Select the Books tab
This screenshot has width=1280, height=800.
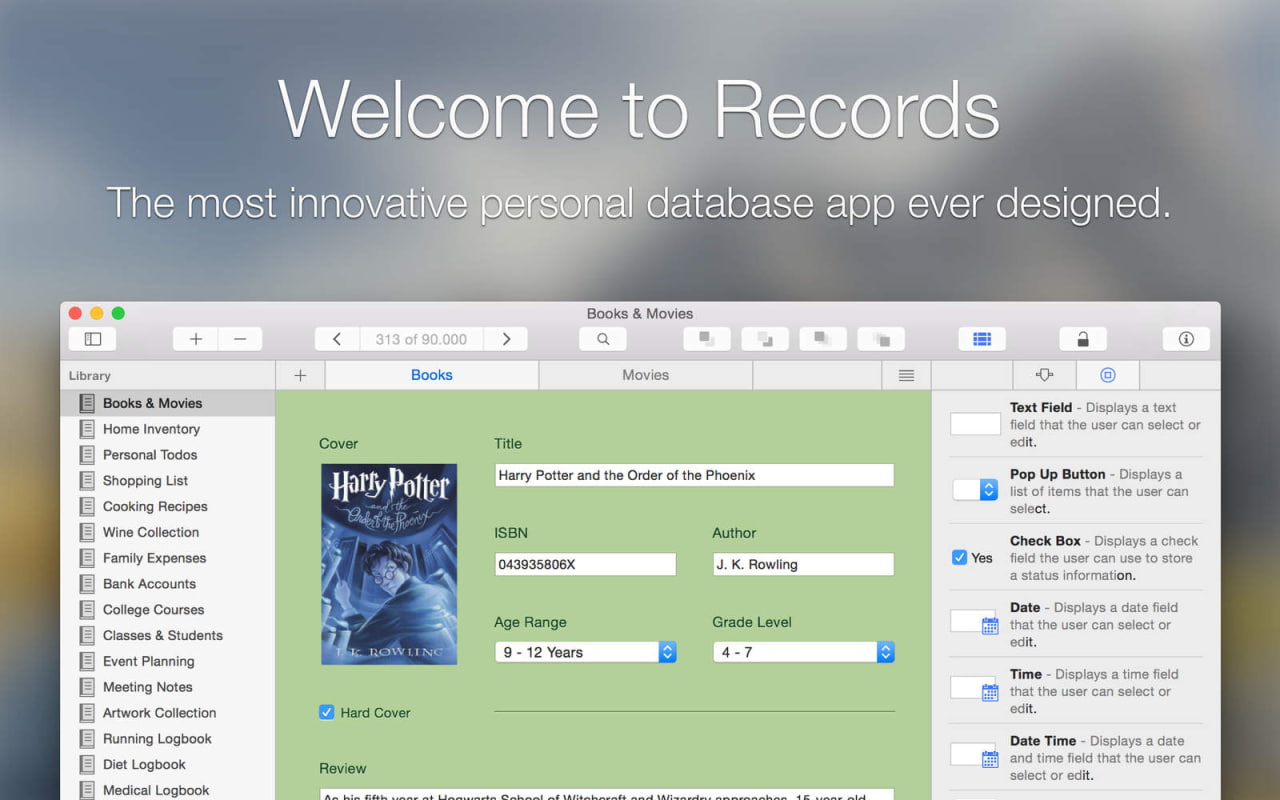click(x=432, y=375)
